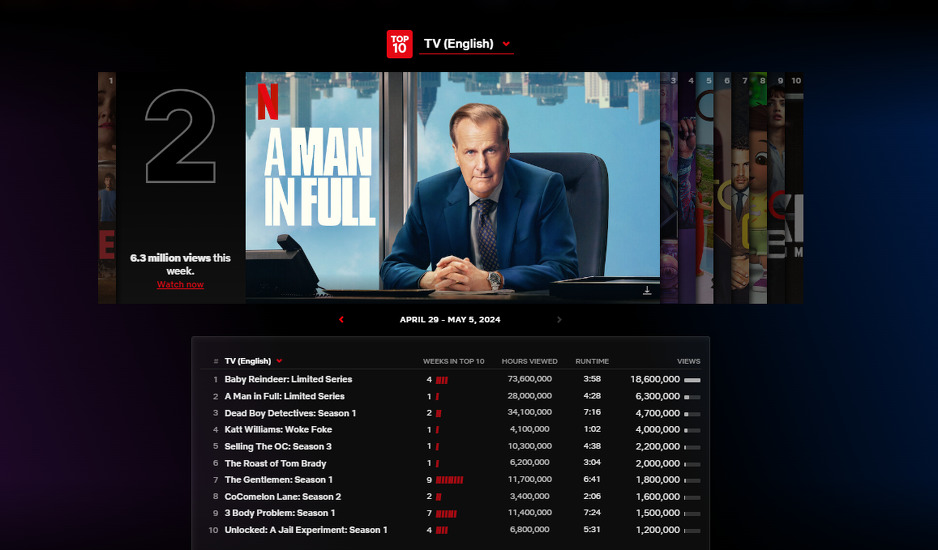This screenshot has width=938, height=550.
Task: Click Unlocked: A Jail Experiment: Season 1
Action: pyautogui.click(x=306, y=530)
